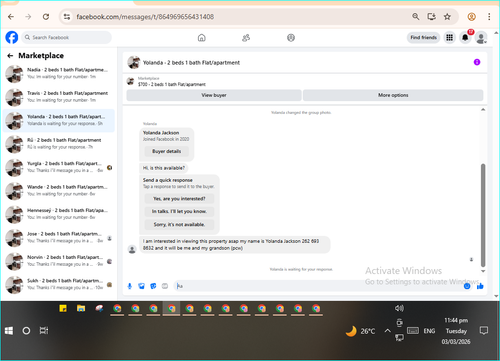Open Jose's conversation in the list

click(x=59, y=238)
